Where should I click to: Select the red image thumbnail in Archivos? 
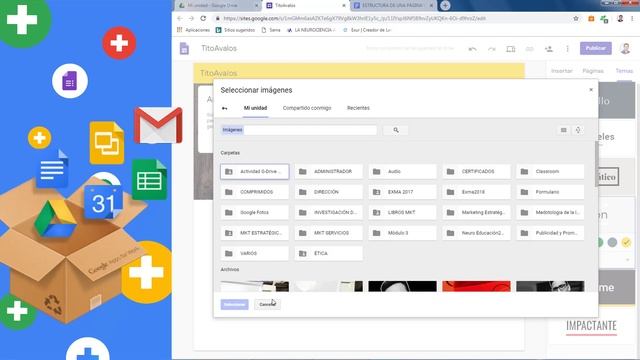click(x=476, y=286)
